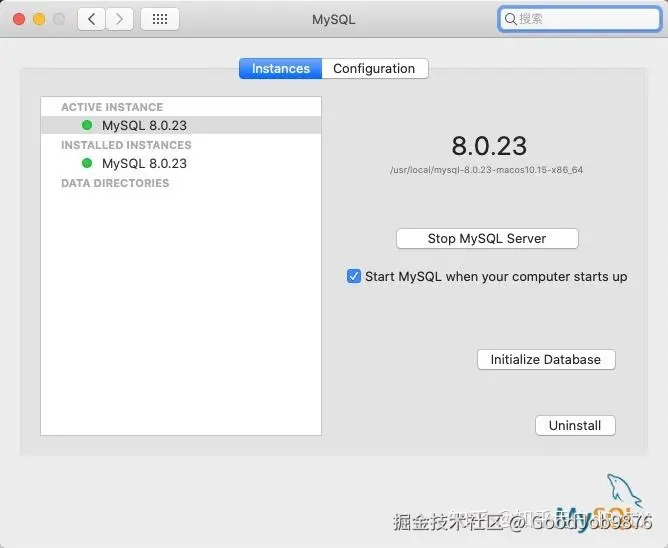
Task: Uncheck Start MySQL when computer starts up
Action: pos(354,276)
